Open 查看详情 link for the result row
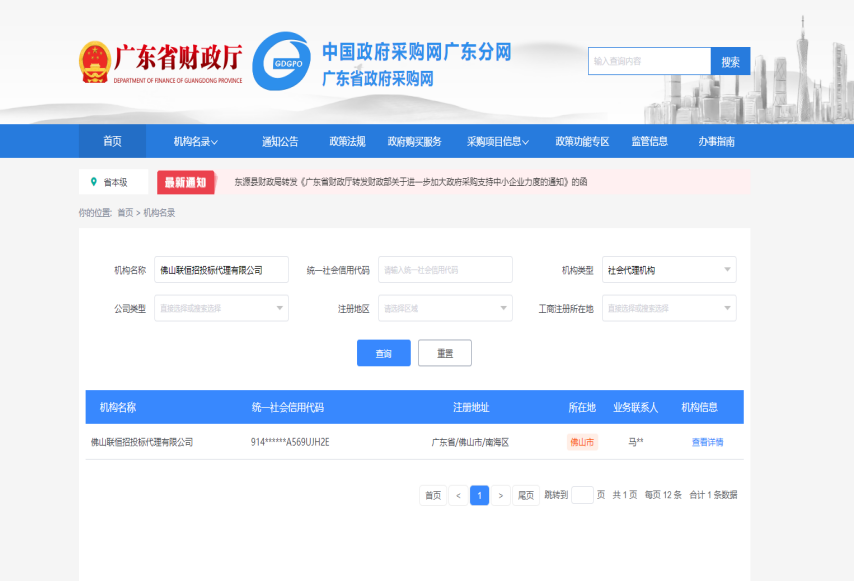854x582 pixels. point(707,442)
